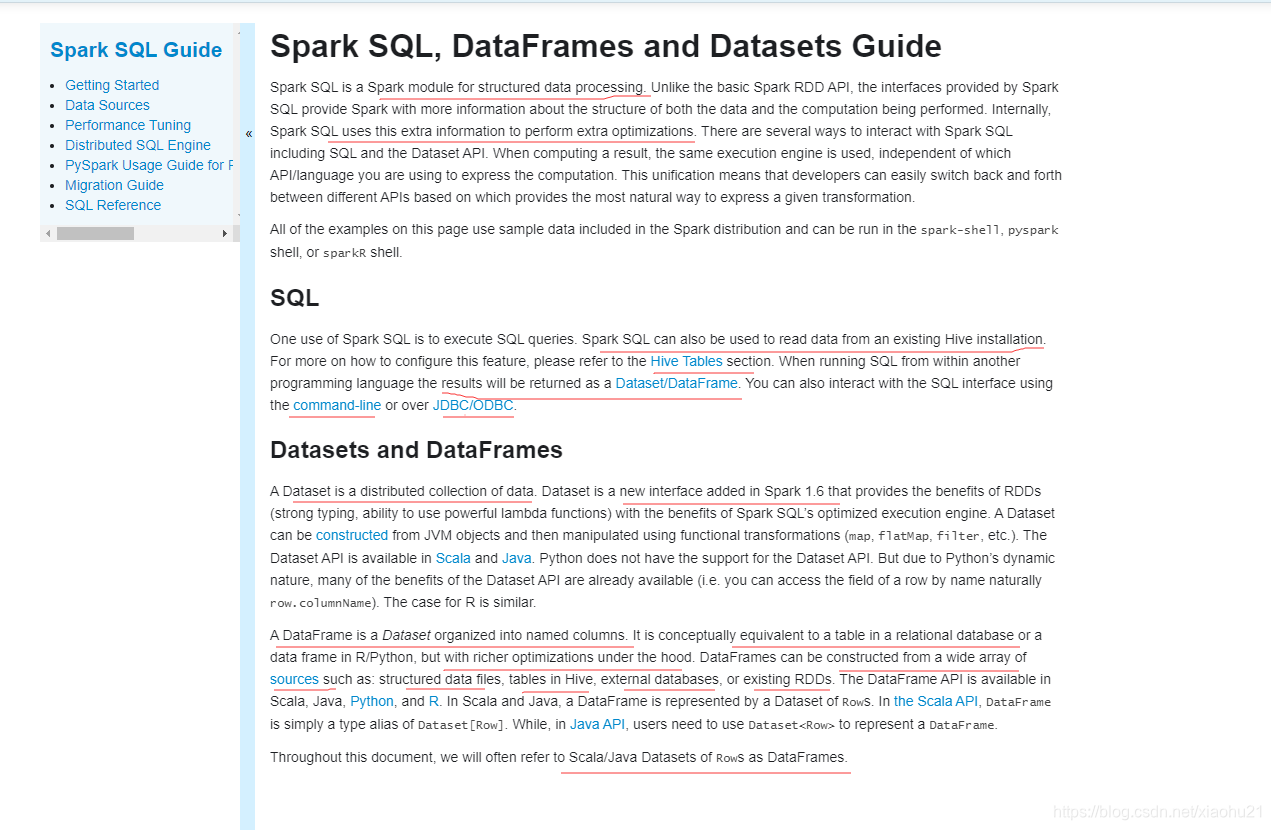Click the Datasets and DataFrames heading
The width and height of the screenshot is (1271, 830).
[416, 450]
